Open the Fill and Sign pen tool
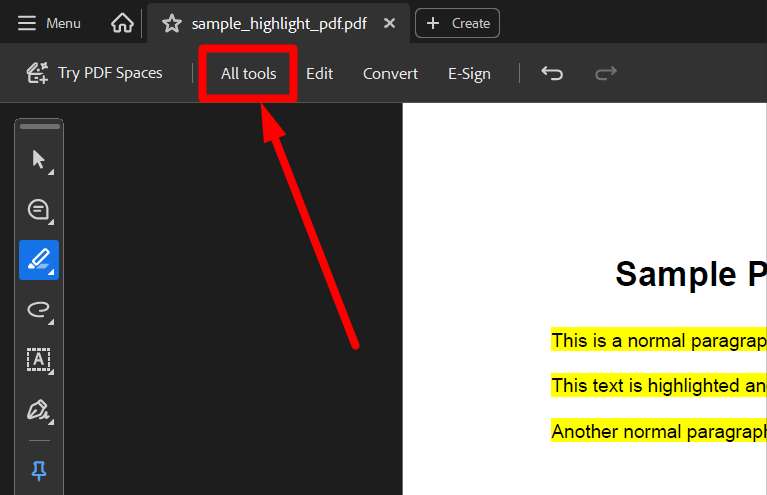Image resolution: width=767 pixels, height=495 pixels. (39, 410)
